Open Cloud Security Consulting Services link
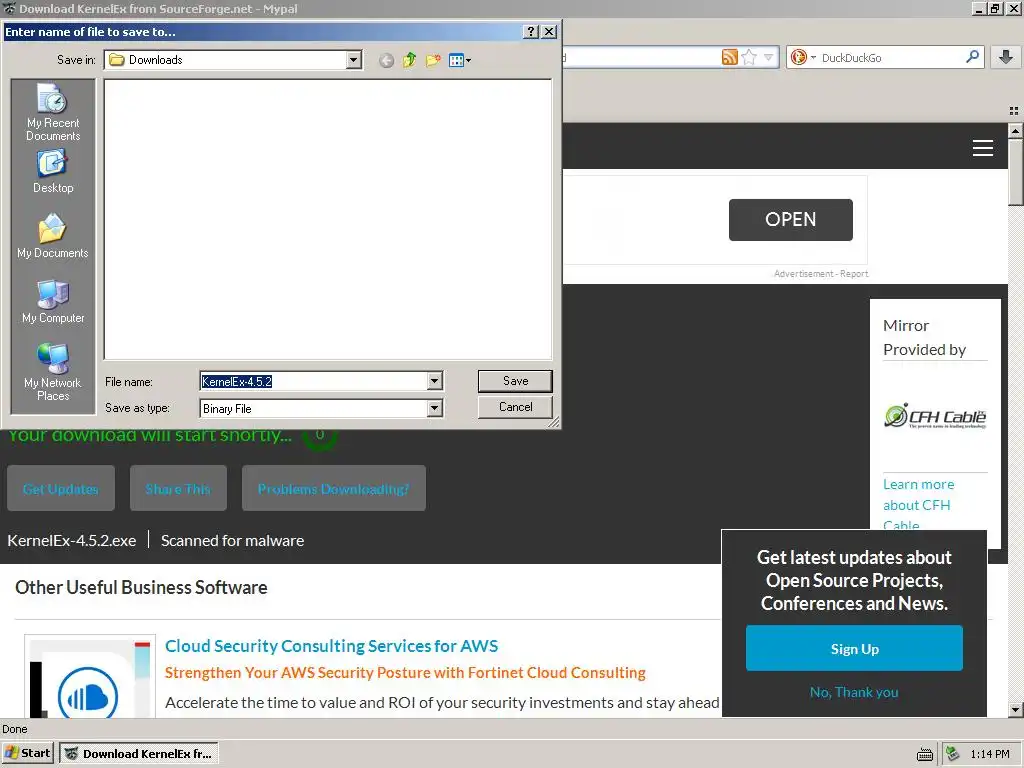This screenshot has height=768, width=1024. click(x=331, y=646)
